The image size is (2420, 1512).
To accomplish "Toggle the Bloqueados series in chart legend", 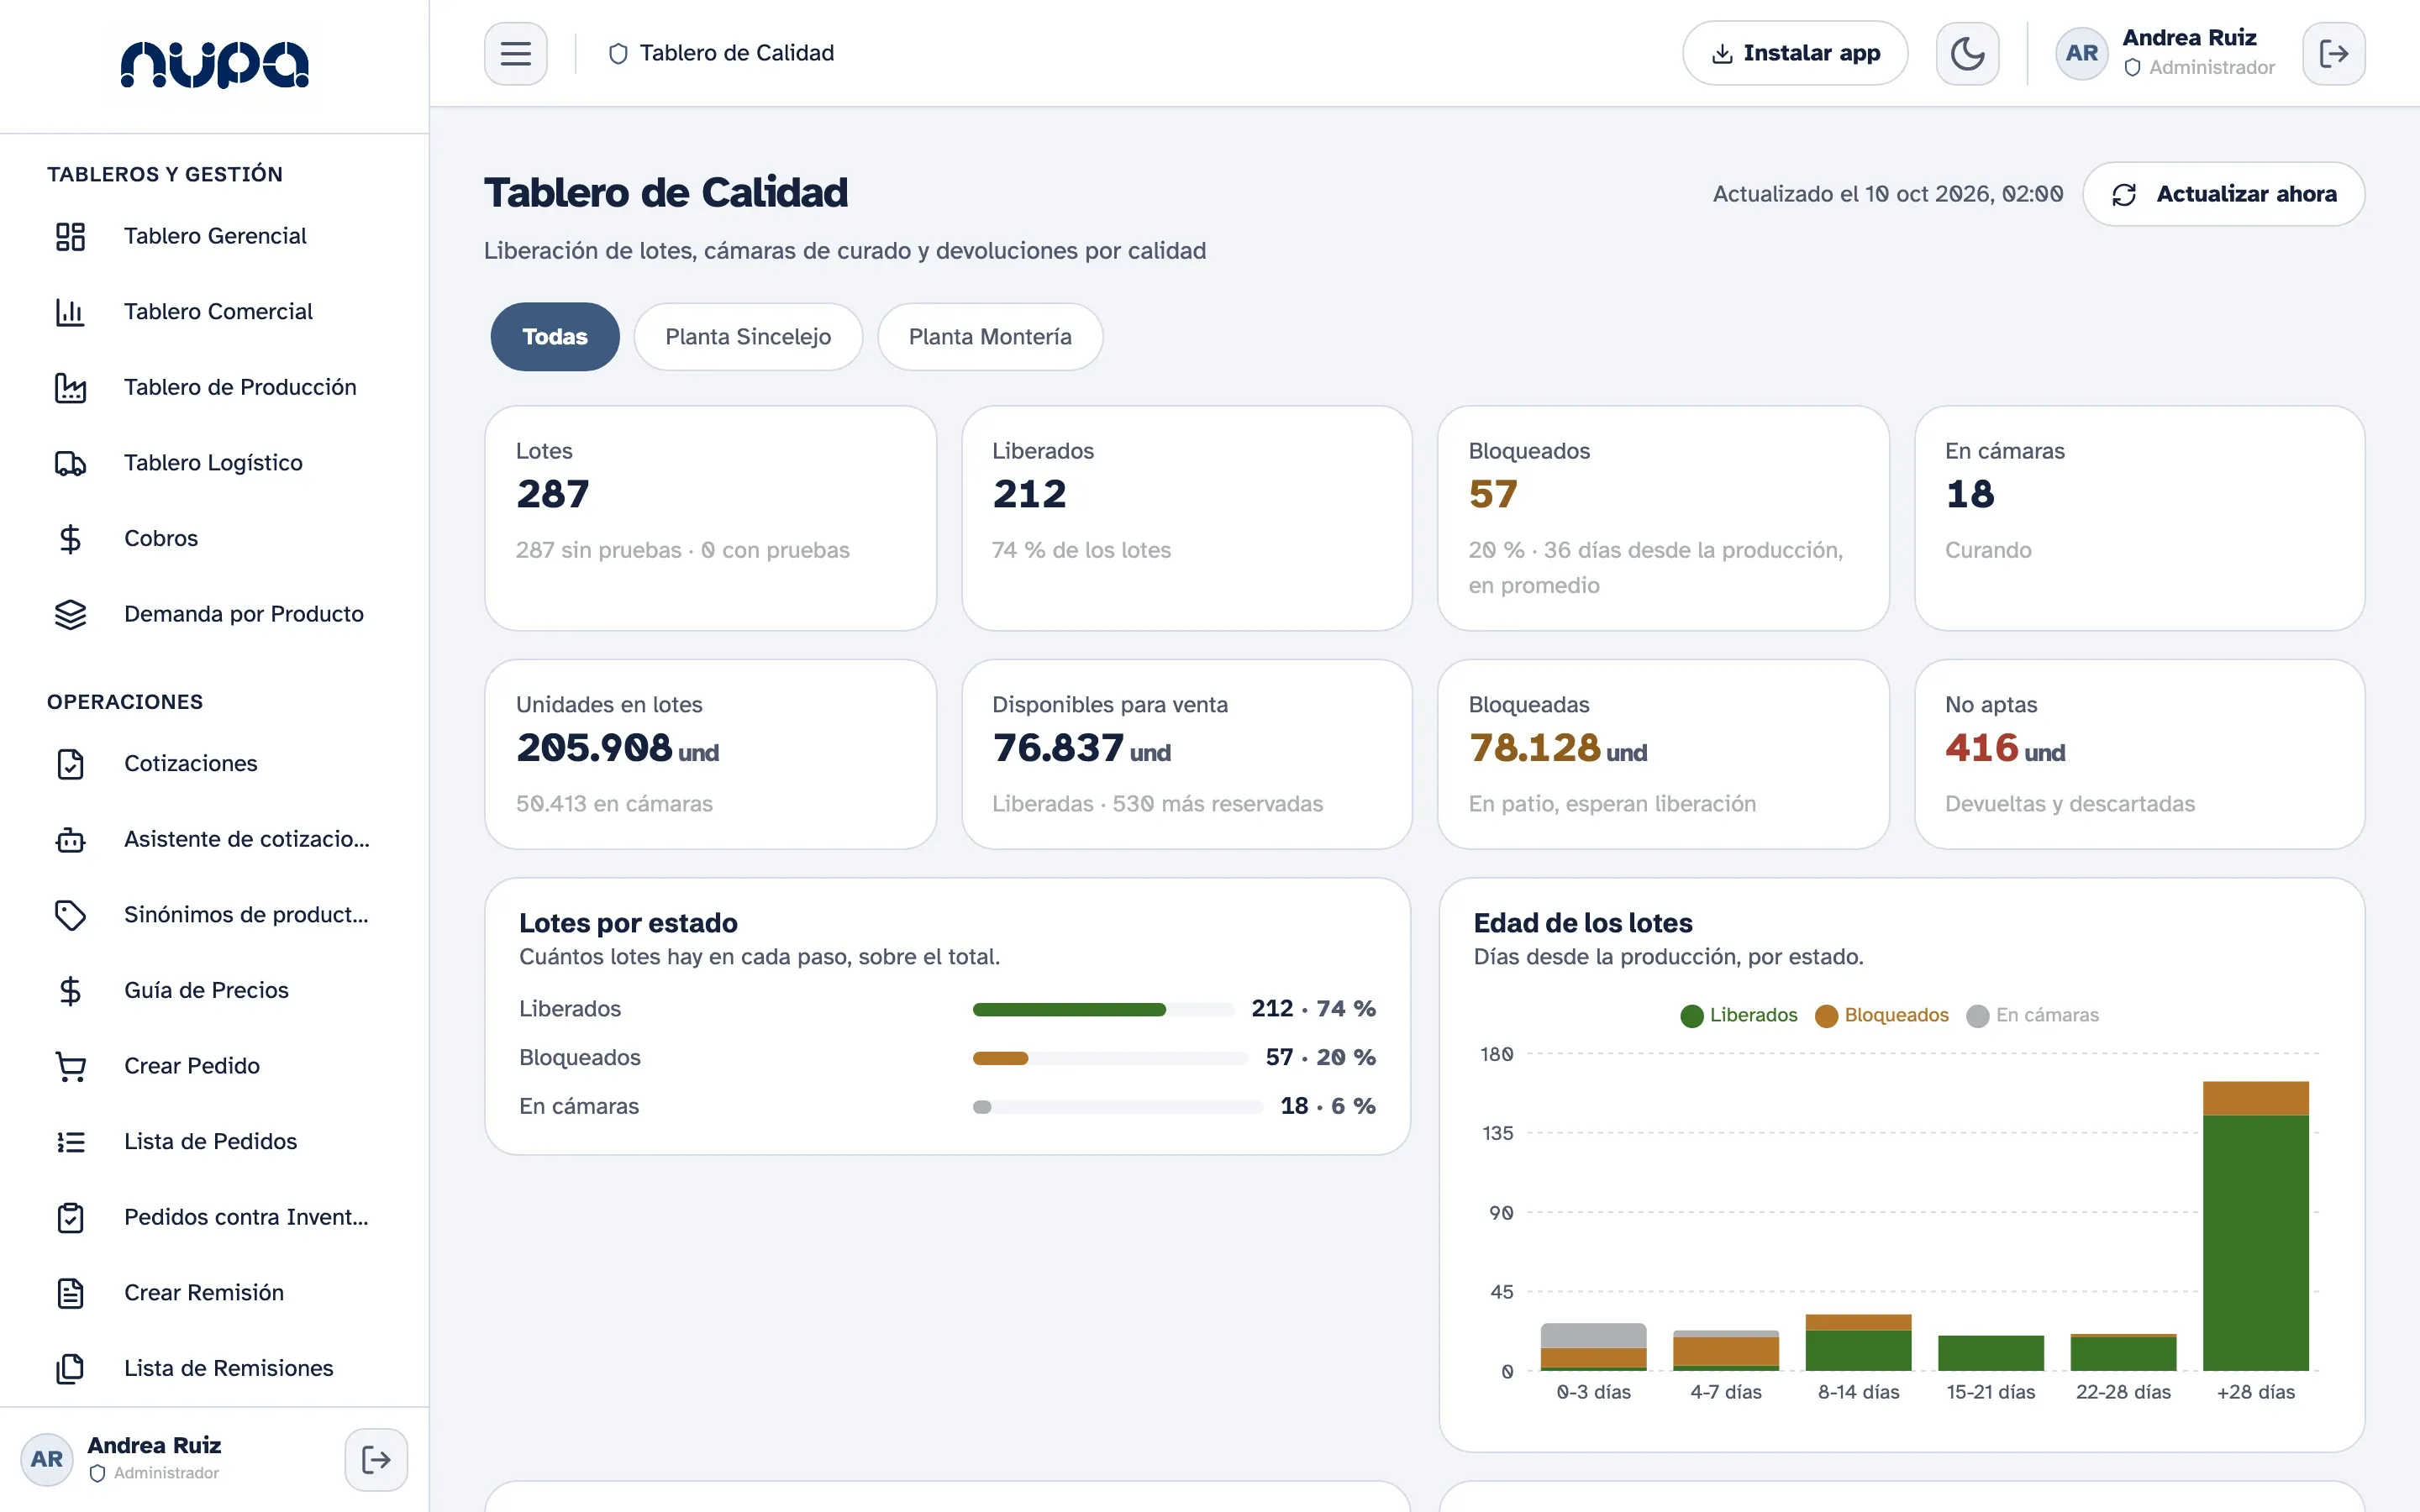I will click(x=1881, y=1015).
